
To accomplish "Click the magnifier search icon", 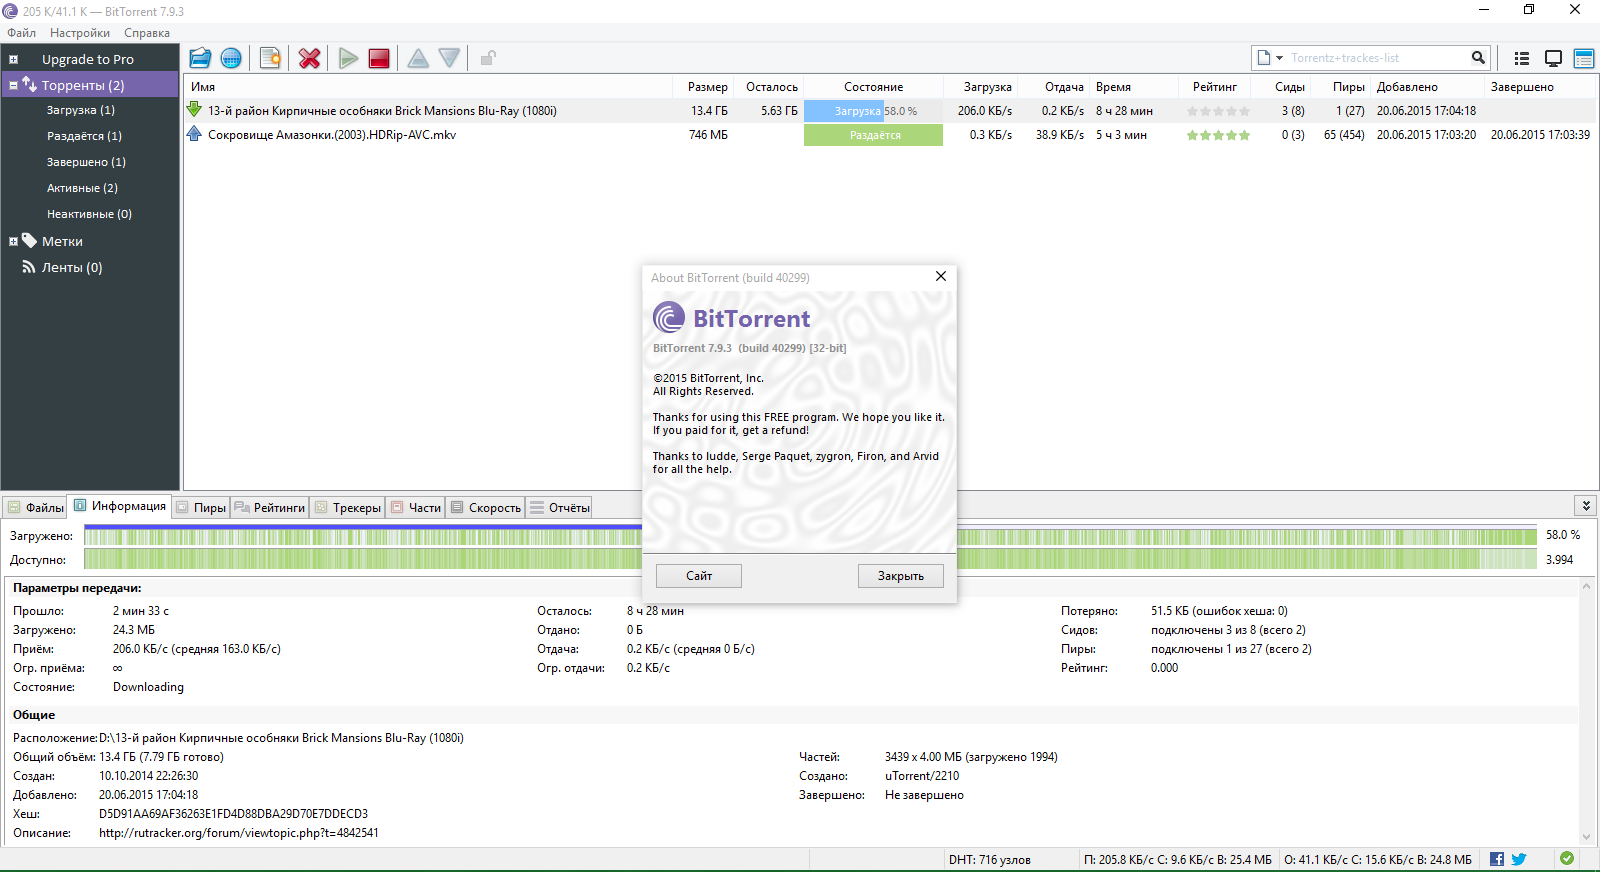I will coord(1478,58).
